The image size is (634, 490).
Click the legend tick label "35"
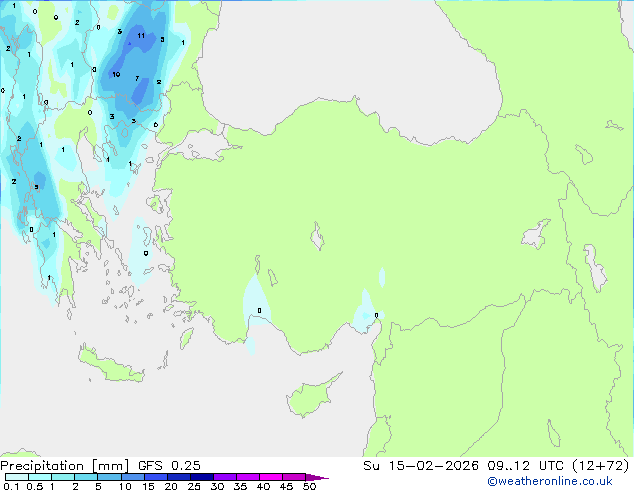pos(240,486)
